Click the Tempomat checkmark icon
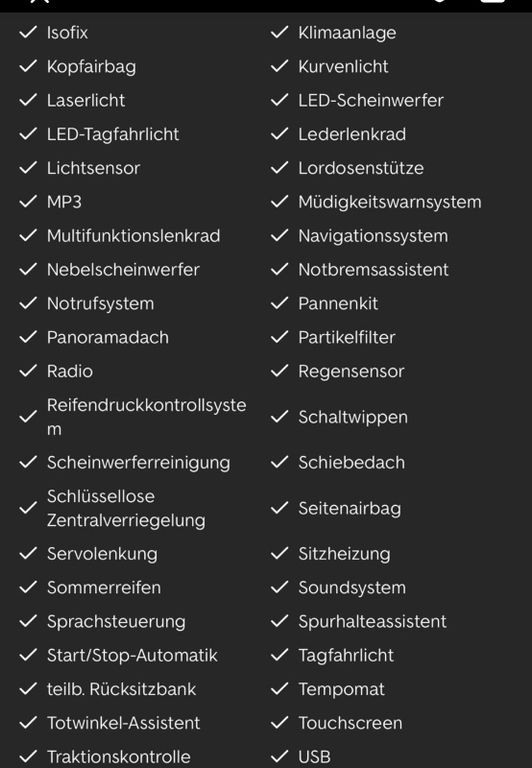This screenshot has width=532, height=768. 280,689
